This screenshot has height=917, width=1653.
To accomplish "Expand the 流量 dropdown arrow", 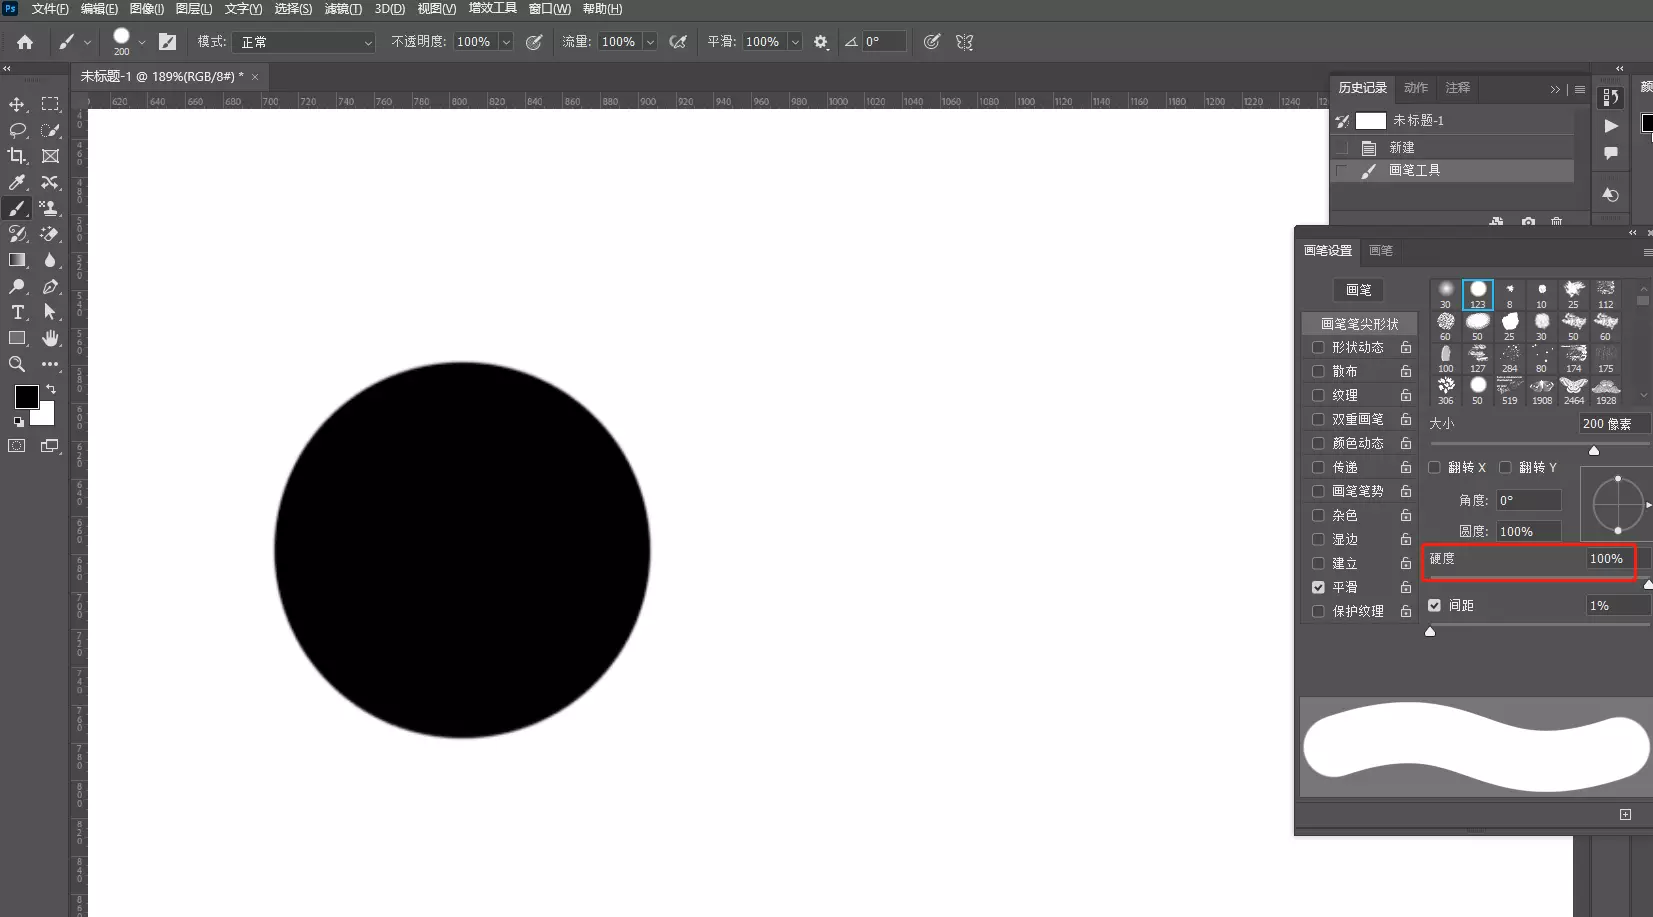I will (650, 42).
